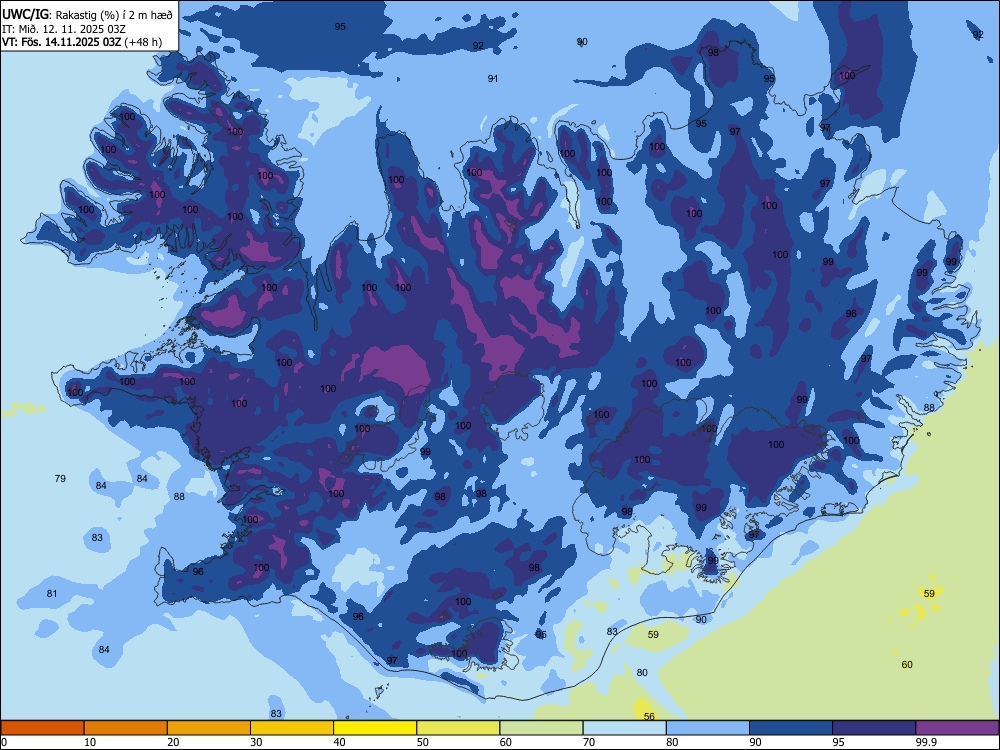Select the 40–50 bright yellow legend swatch
1000x750 pixels.
tap(375, 728)
